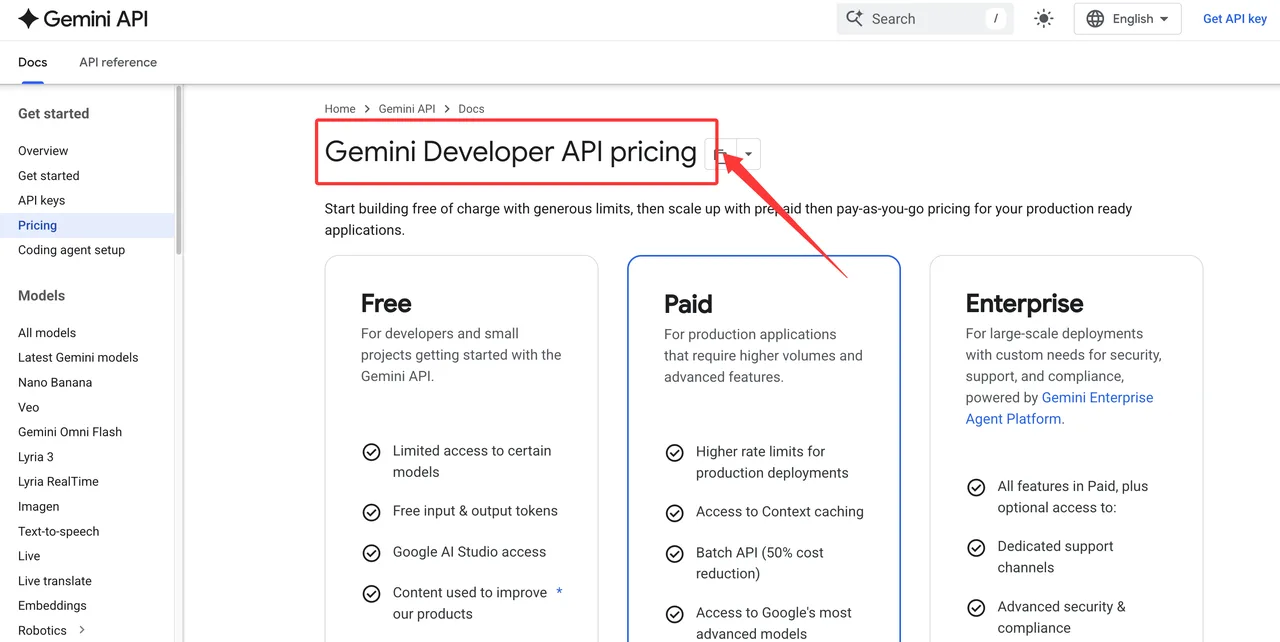This screenshot has height=642, width=1280.
Task: Click check icon beside Higher rate limits
Action: pyautogui.click(x=675, y=453)
